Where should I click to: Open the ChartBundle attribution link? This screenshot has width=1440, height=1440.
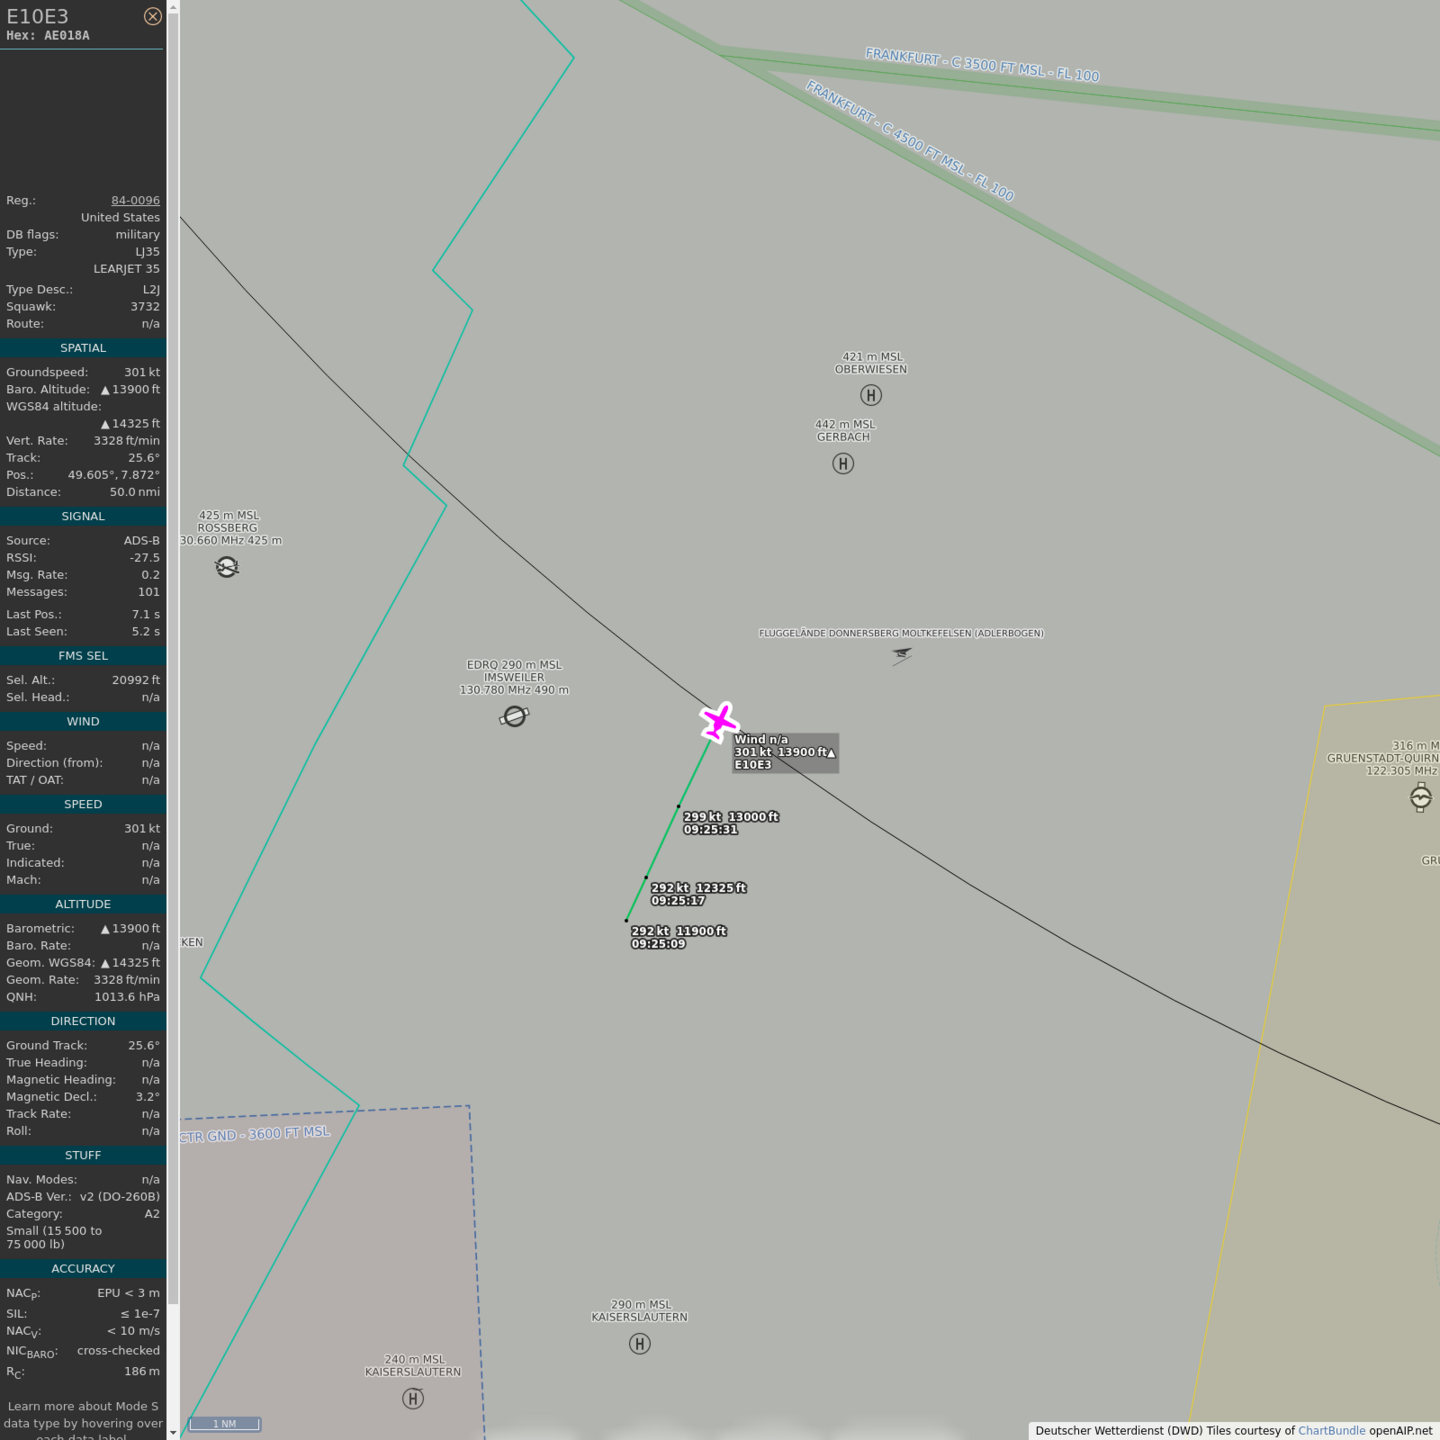(x=1331, y=1430)
